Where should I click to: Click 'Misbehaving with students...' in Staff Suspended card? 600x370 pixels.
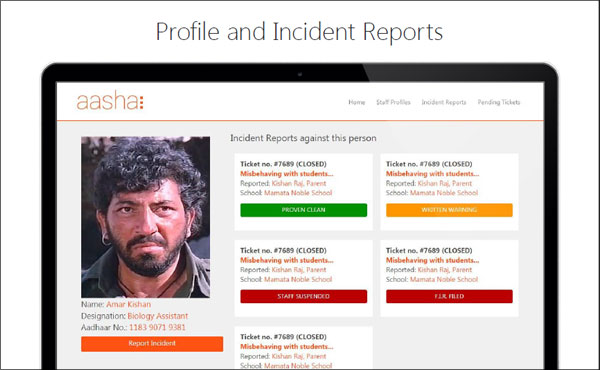(x=287, y=260)
